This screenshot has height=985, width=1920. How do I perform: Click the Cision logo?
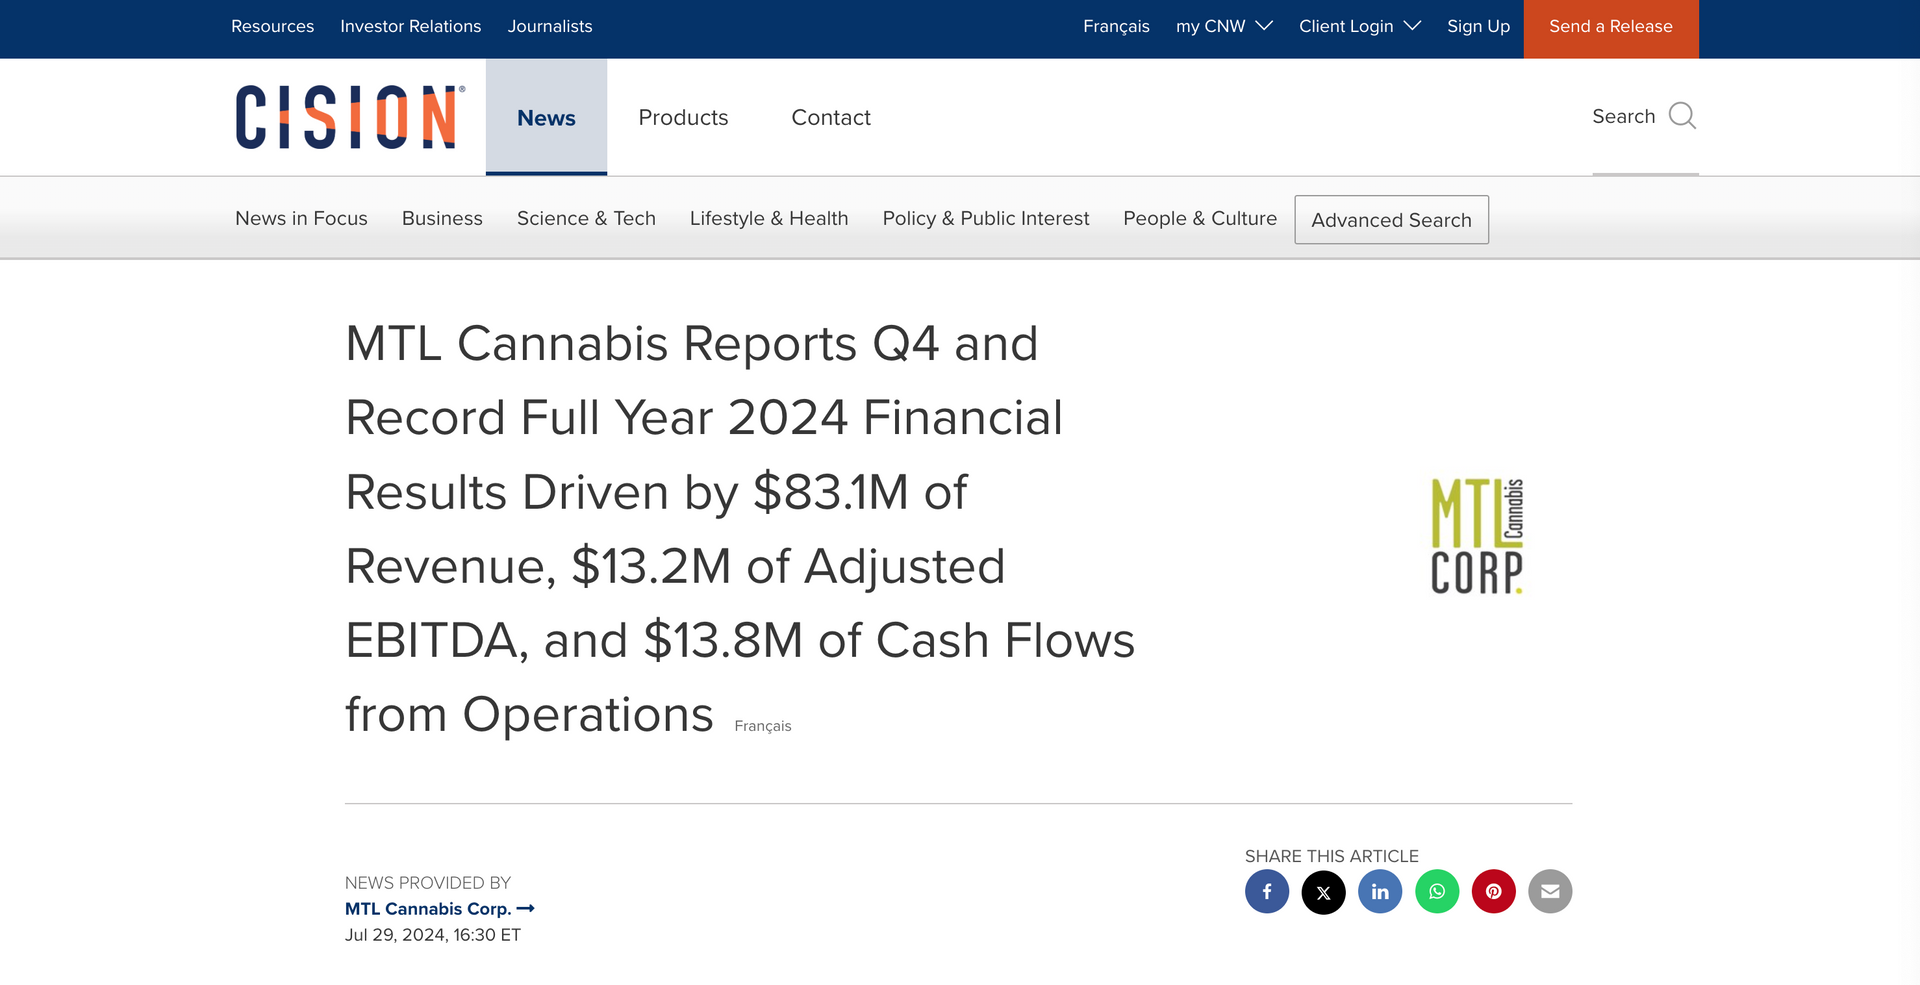349,117
